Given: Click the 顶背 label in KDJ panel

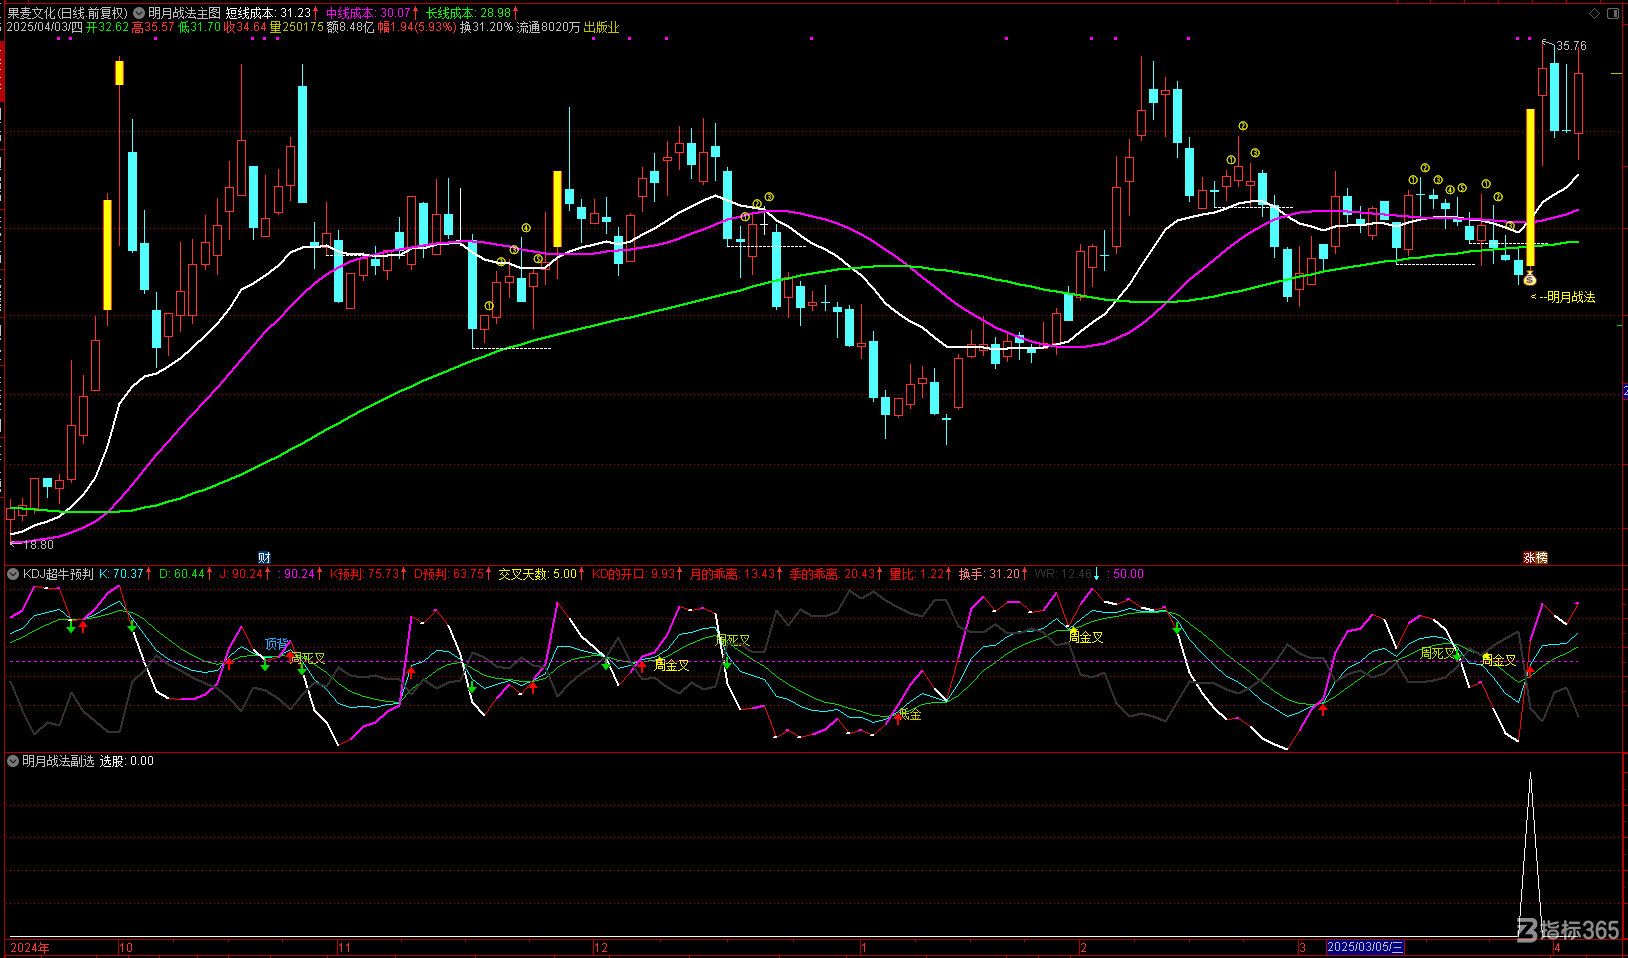Looking at the screenshot, I should tap(276, 644).
